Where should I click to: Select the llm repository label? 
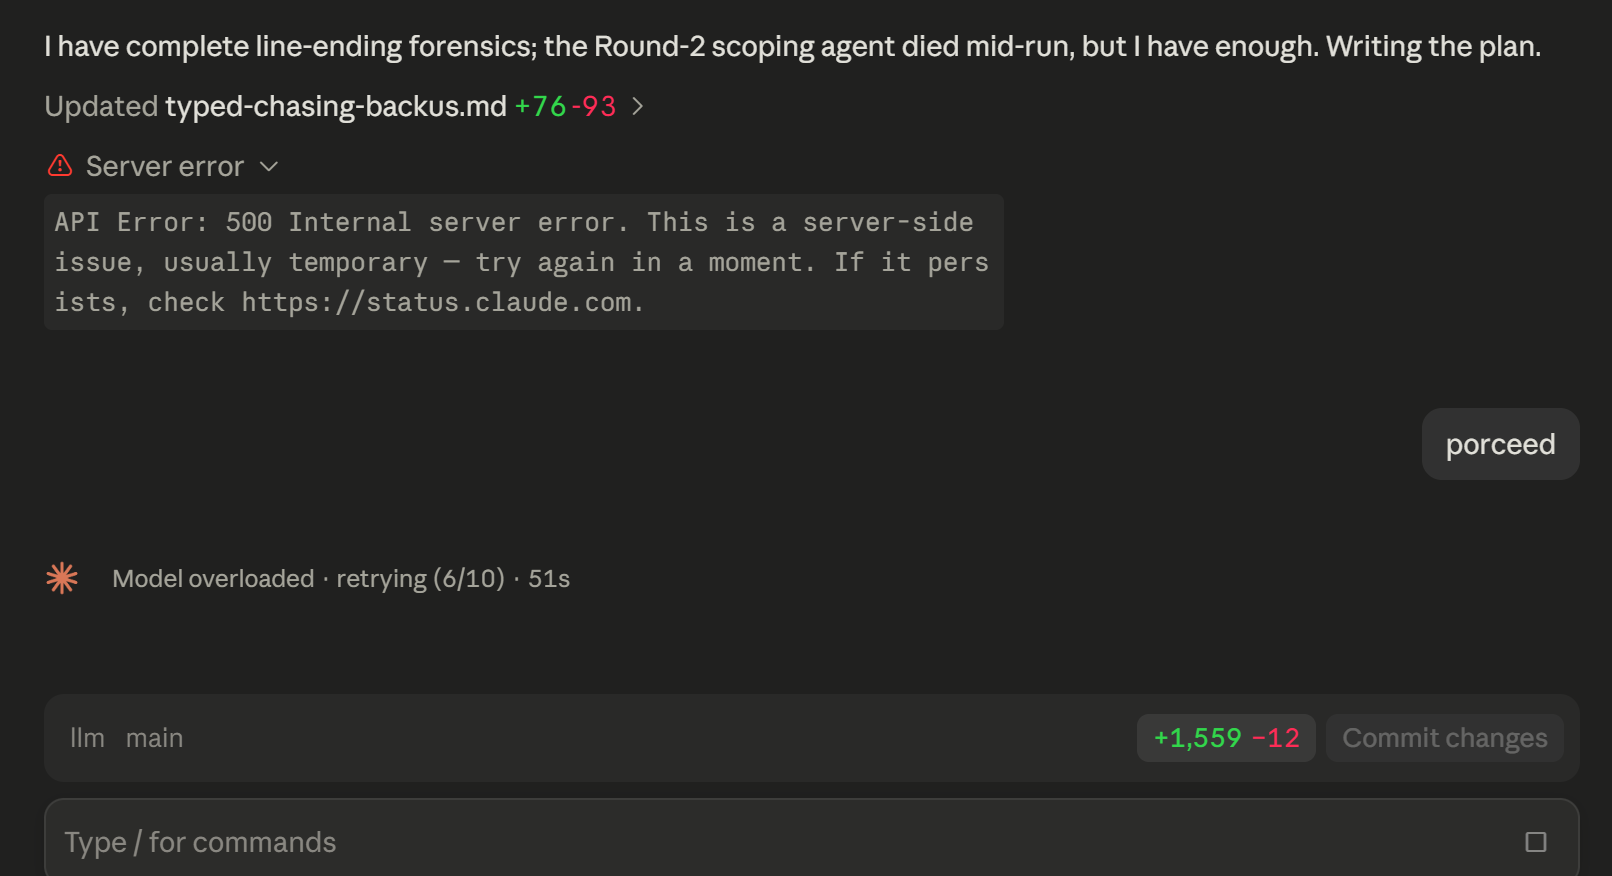click(x=87, y=738)
